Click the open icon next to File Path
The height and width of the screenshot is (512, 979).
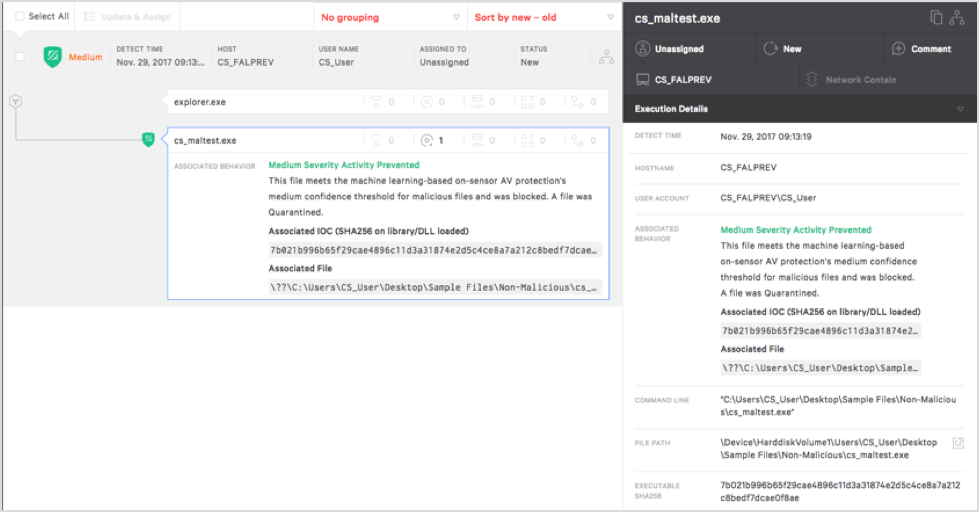pyautogui.click(x=958, y=443)
